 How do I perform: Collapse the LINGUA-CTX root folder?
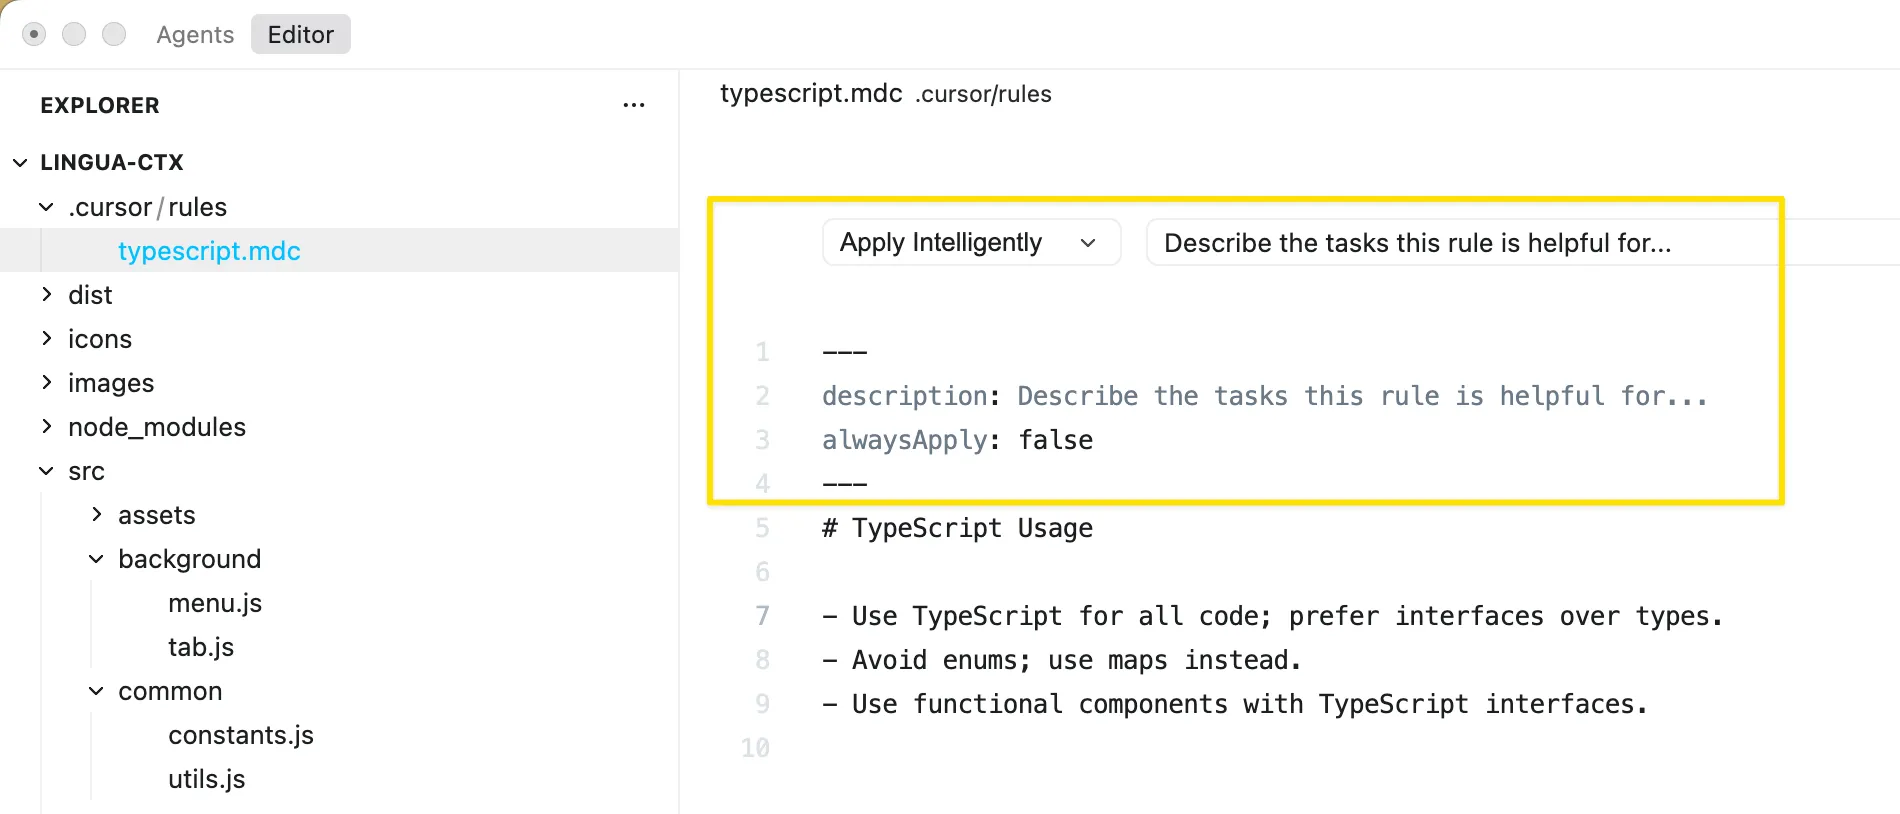pos(111,162)
